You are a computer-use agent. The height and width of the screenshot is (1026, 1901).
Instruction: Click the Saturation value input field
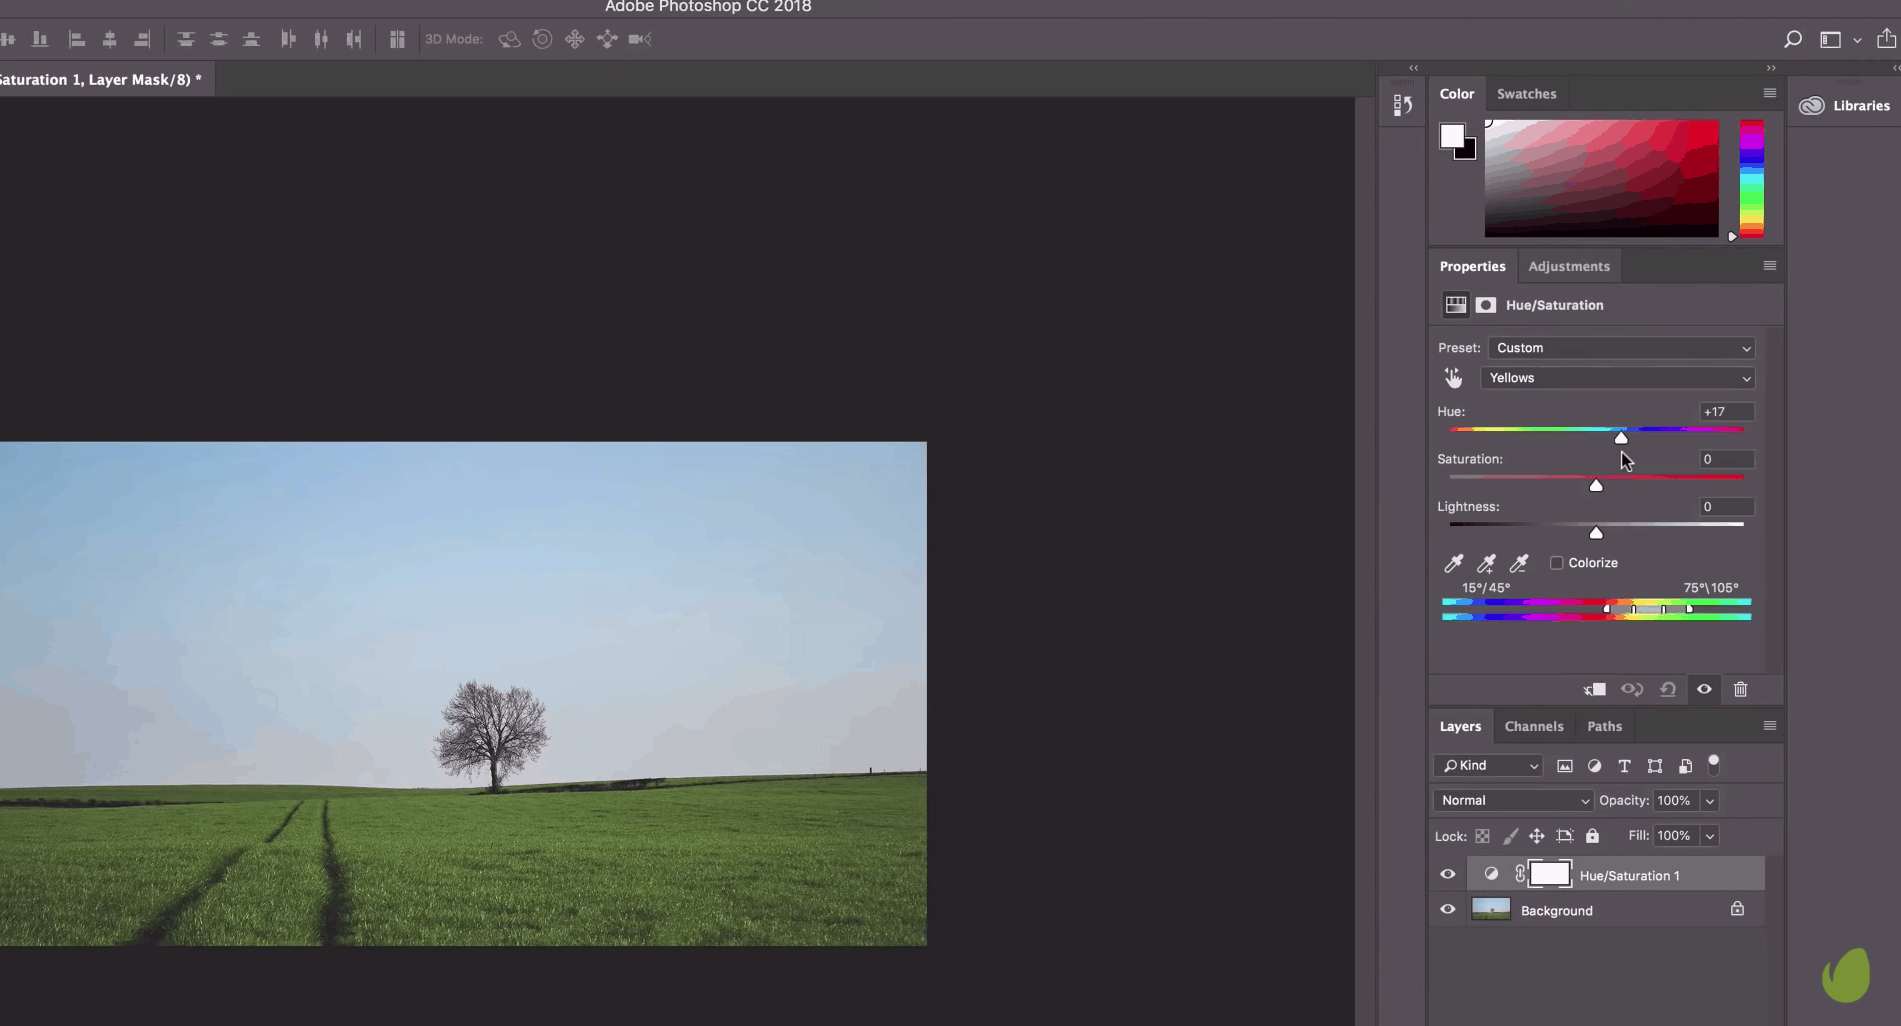pos(1726,459)
